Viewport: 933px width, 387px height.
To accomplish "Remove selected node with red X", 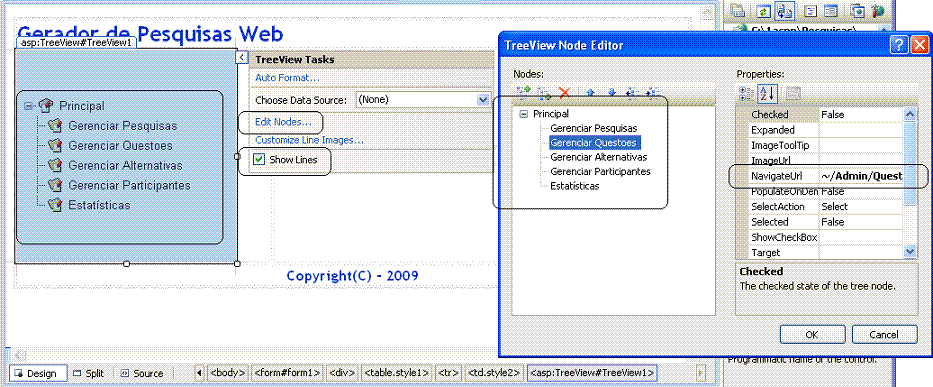I will coord(565,92).
